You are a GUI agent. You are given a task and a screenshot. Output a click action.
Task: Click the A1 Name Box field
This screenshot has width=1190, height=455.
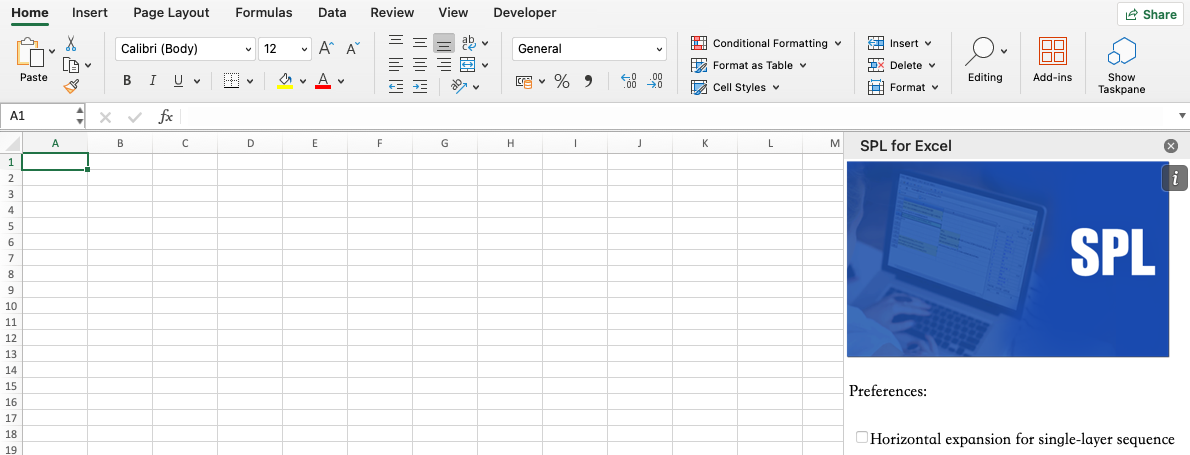point(42,116)
